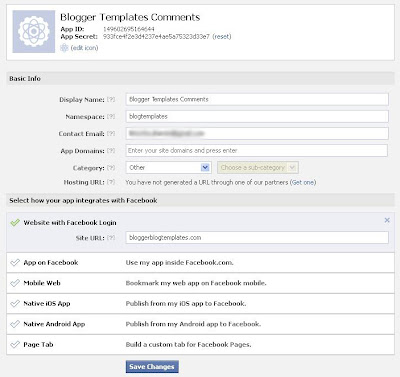400x377 pixels.
Task: Expand the Native iOS App row label
Action: [x=47, y=303]
